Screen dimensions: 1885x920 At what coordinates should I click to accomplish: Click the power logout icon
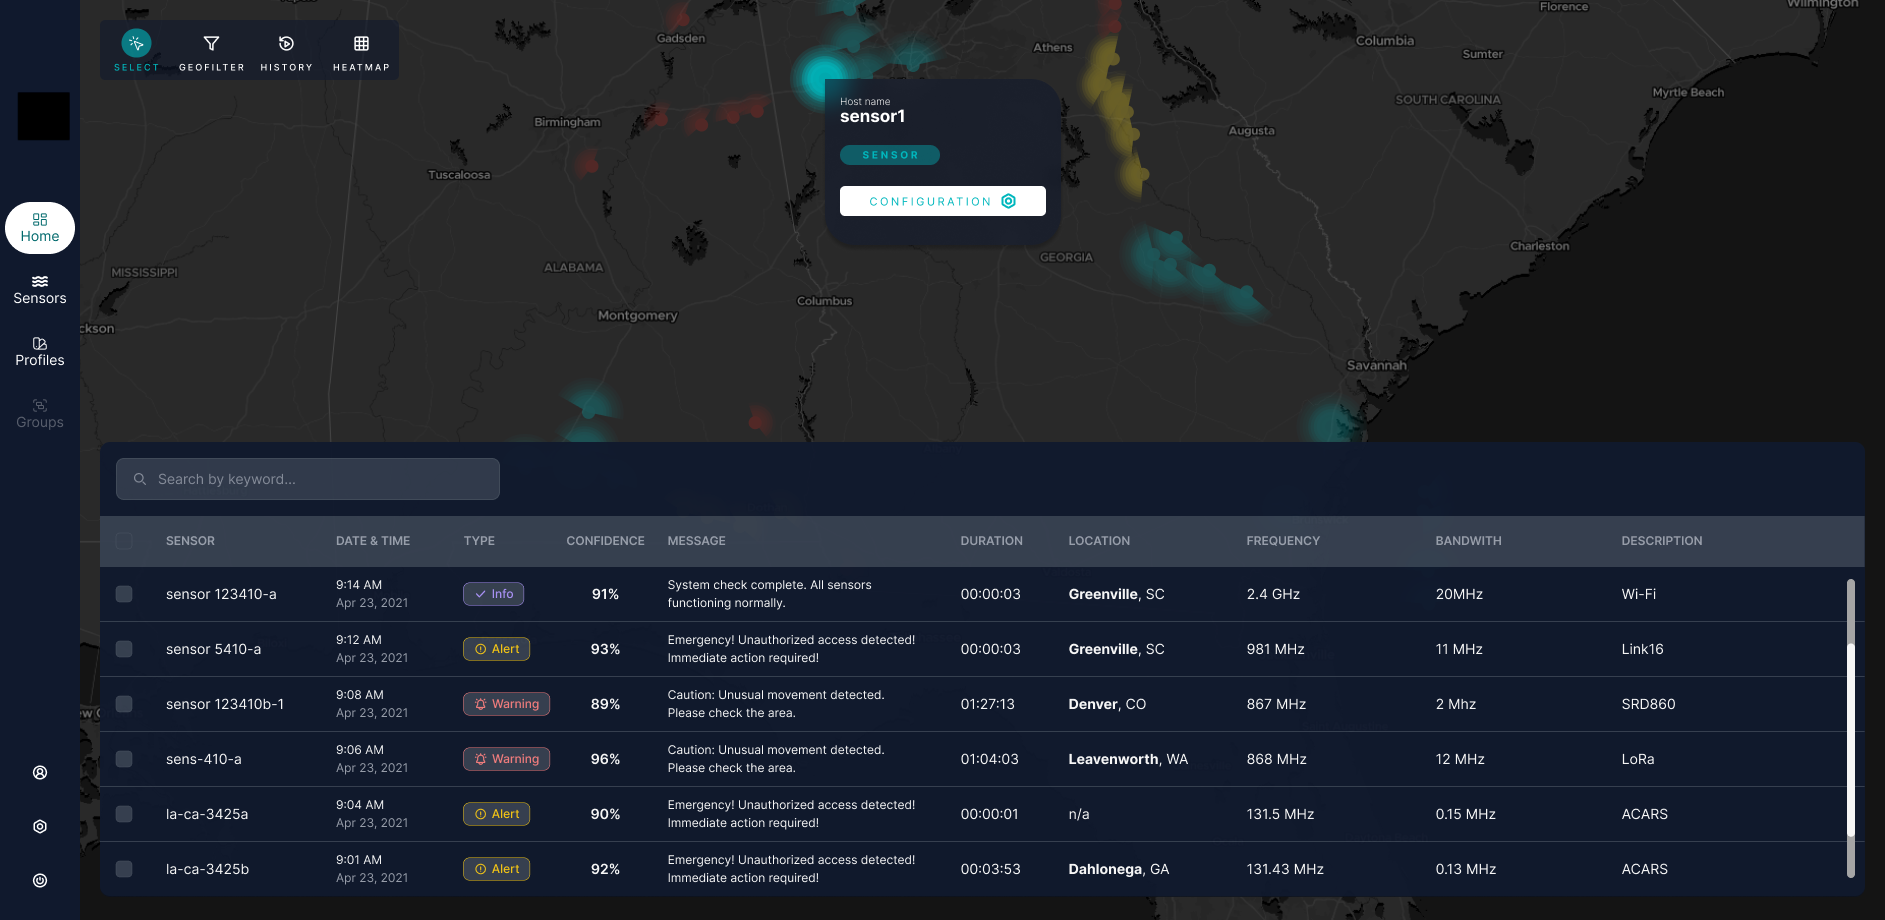pos(40,881)
